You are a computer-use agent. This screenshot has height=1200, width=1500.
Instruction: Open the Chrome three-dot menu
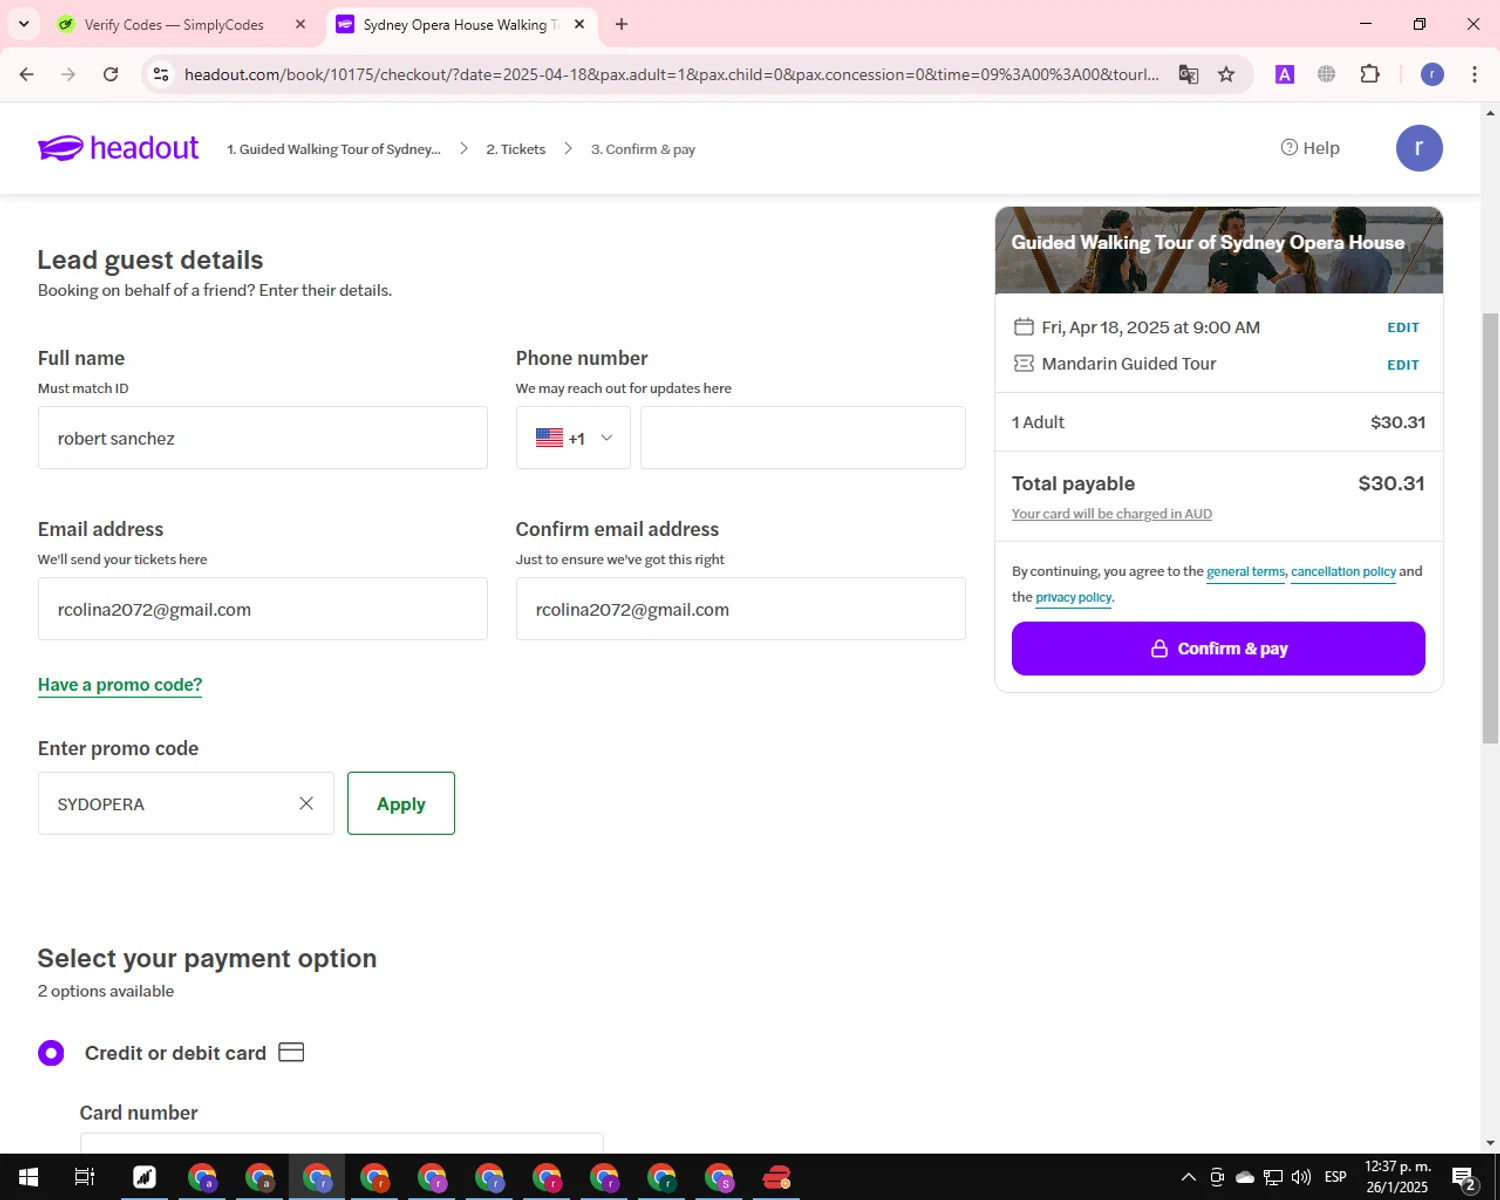pos(1474,74)
